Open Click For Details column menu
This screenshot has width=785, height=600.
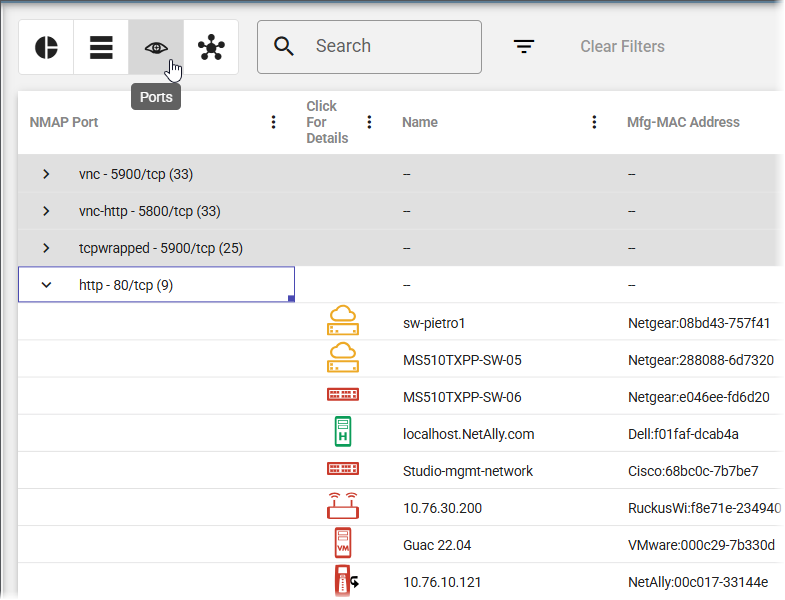[x=369, y=122]
